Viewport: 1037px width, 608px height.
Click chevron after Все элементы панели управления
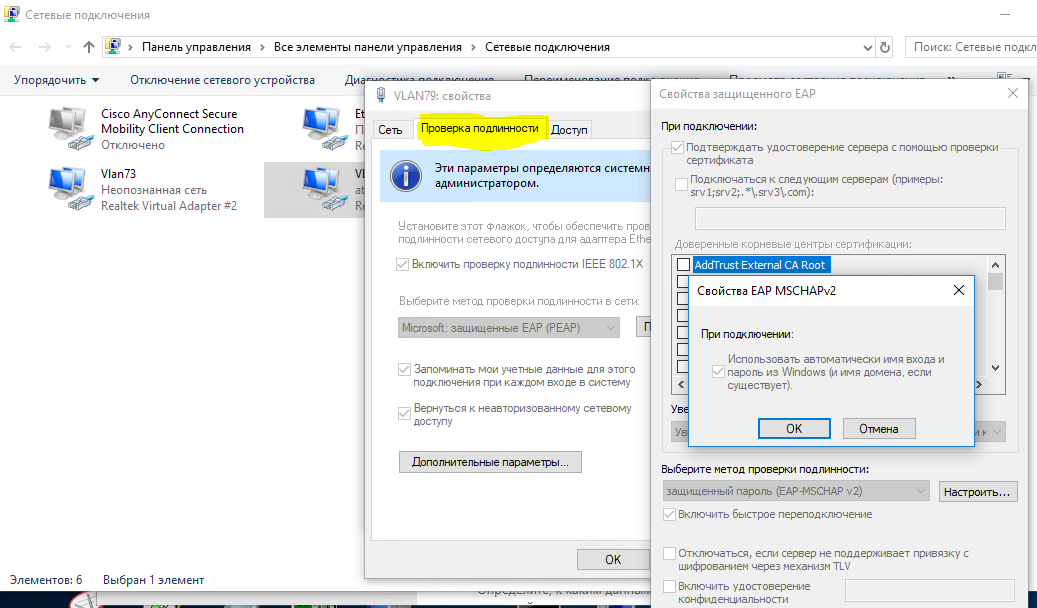click(474, 47)
